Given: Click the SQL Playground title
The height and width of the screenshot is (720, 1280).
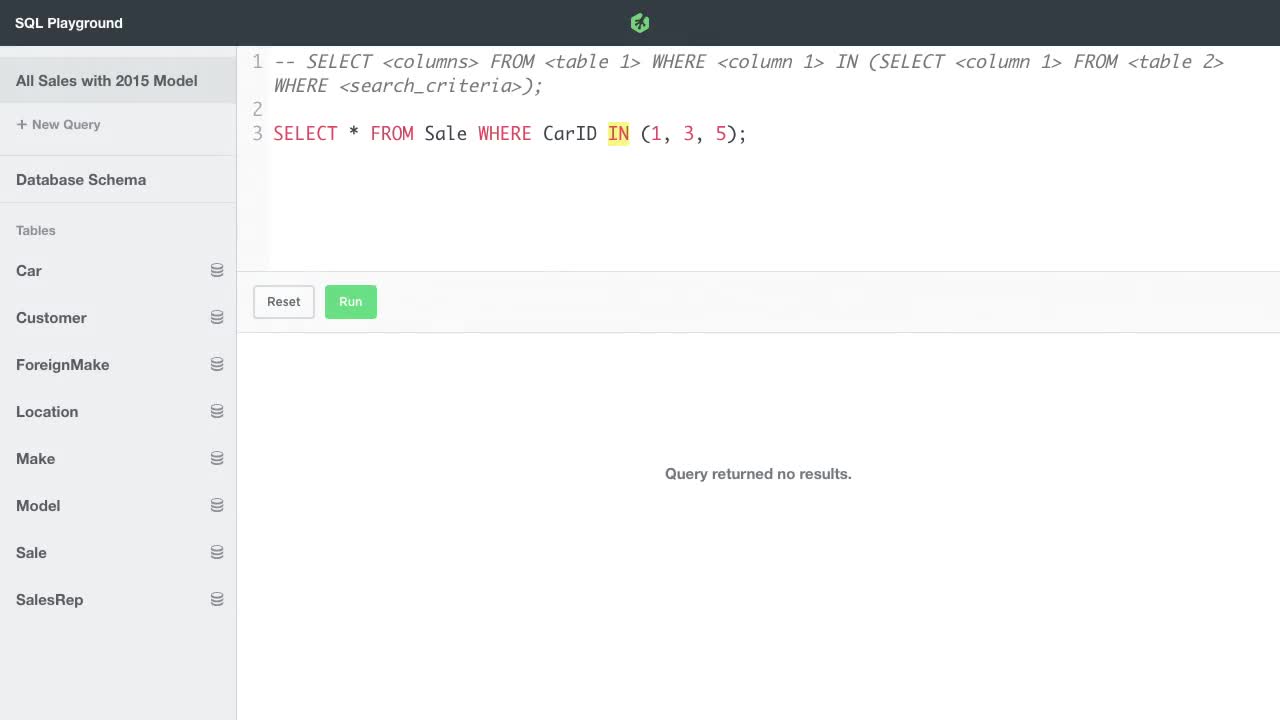Looking at the screenshot, I should tap(68, 22).
